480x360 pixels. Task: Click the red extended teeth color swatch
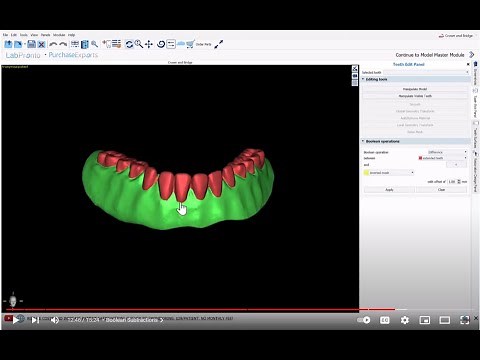[x=420, y=158]
